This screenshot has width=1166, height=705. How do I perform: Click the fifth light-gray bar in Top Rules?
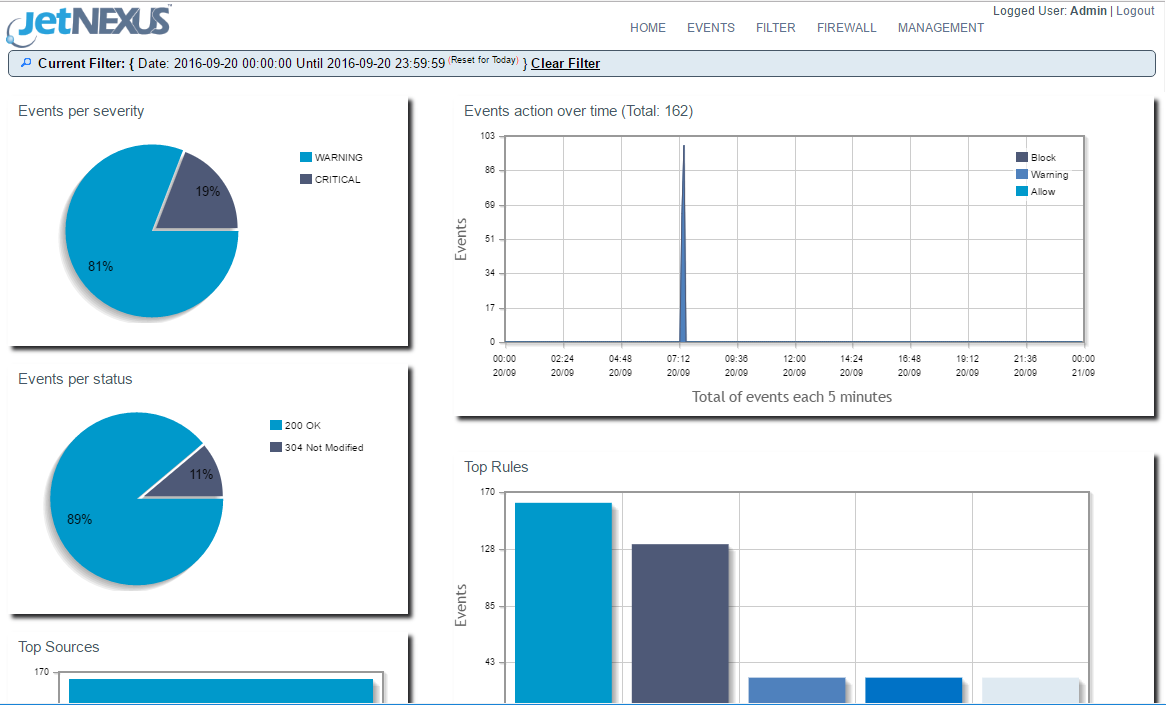click(1030, 690)
